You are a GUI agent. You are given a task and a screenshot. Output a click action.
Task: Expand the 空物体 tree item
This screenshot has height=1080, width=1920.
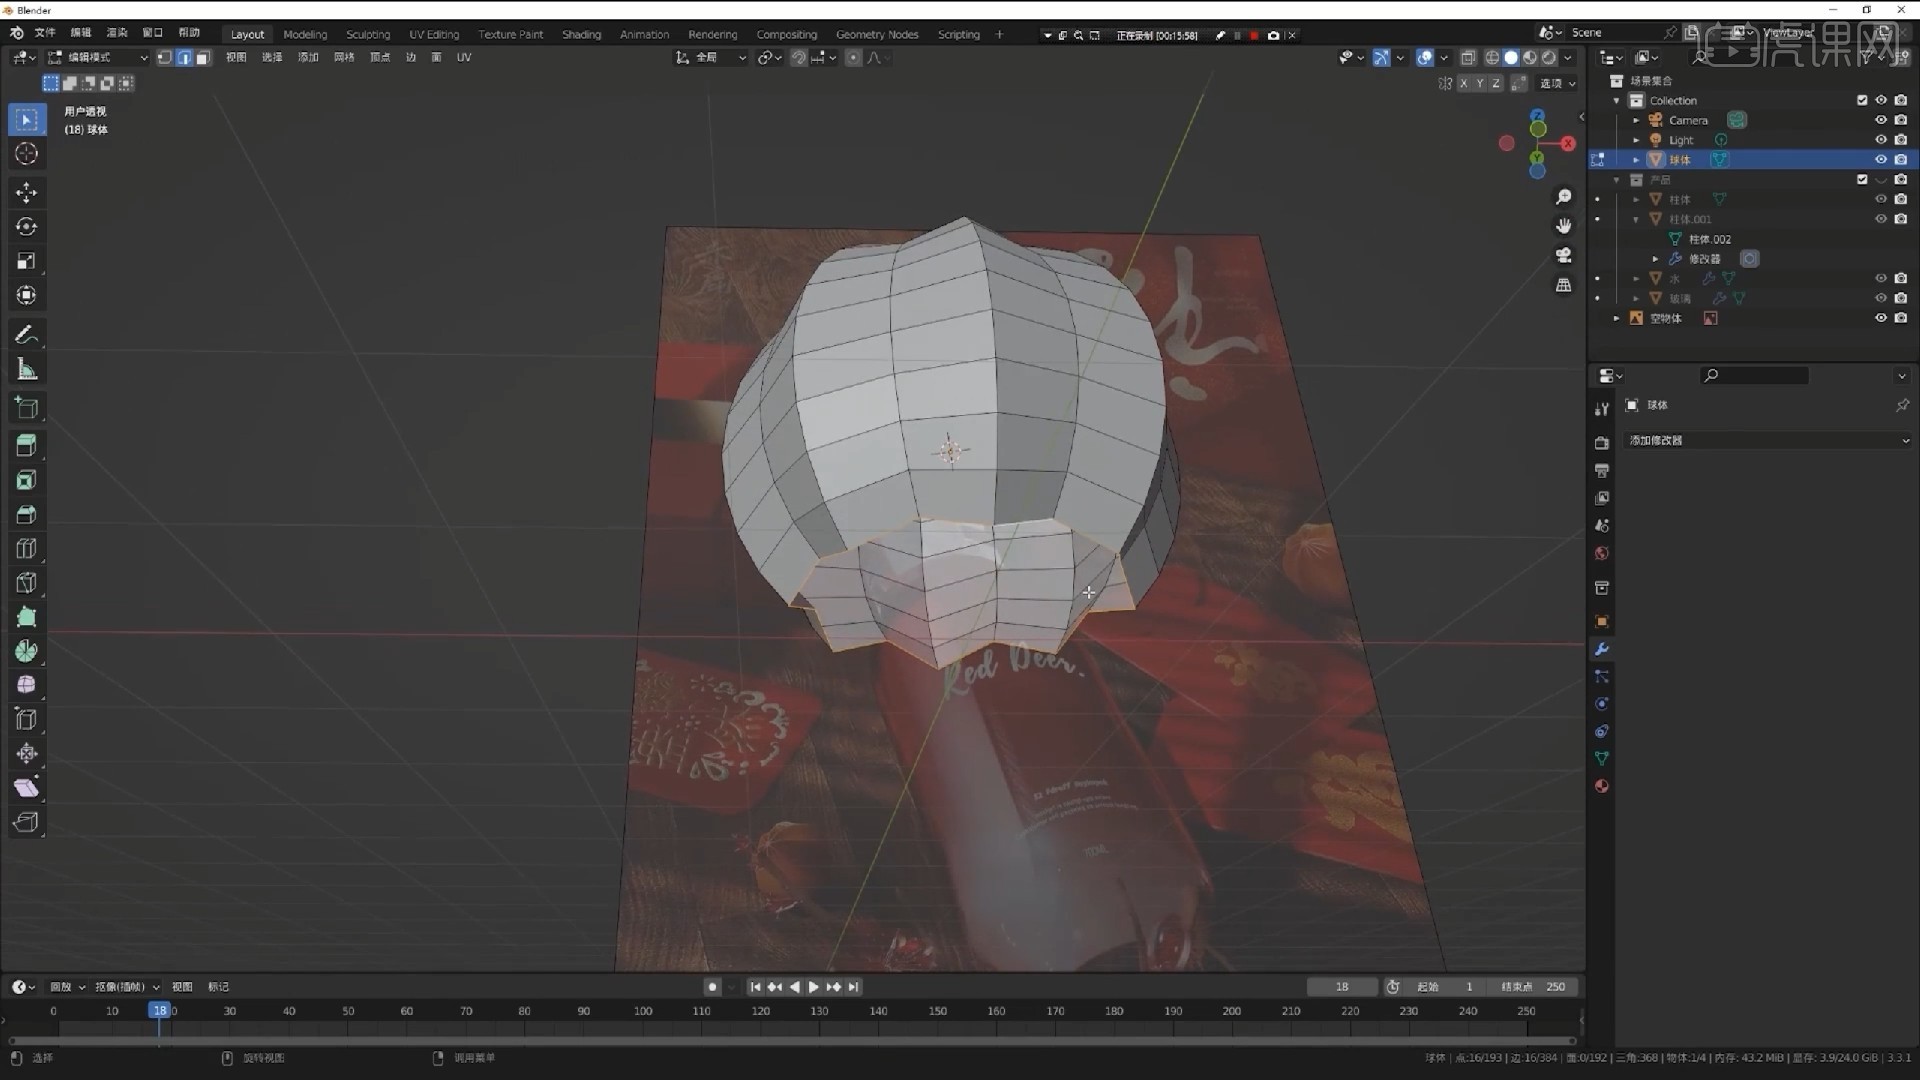(1617, 319)
